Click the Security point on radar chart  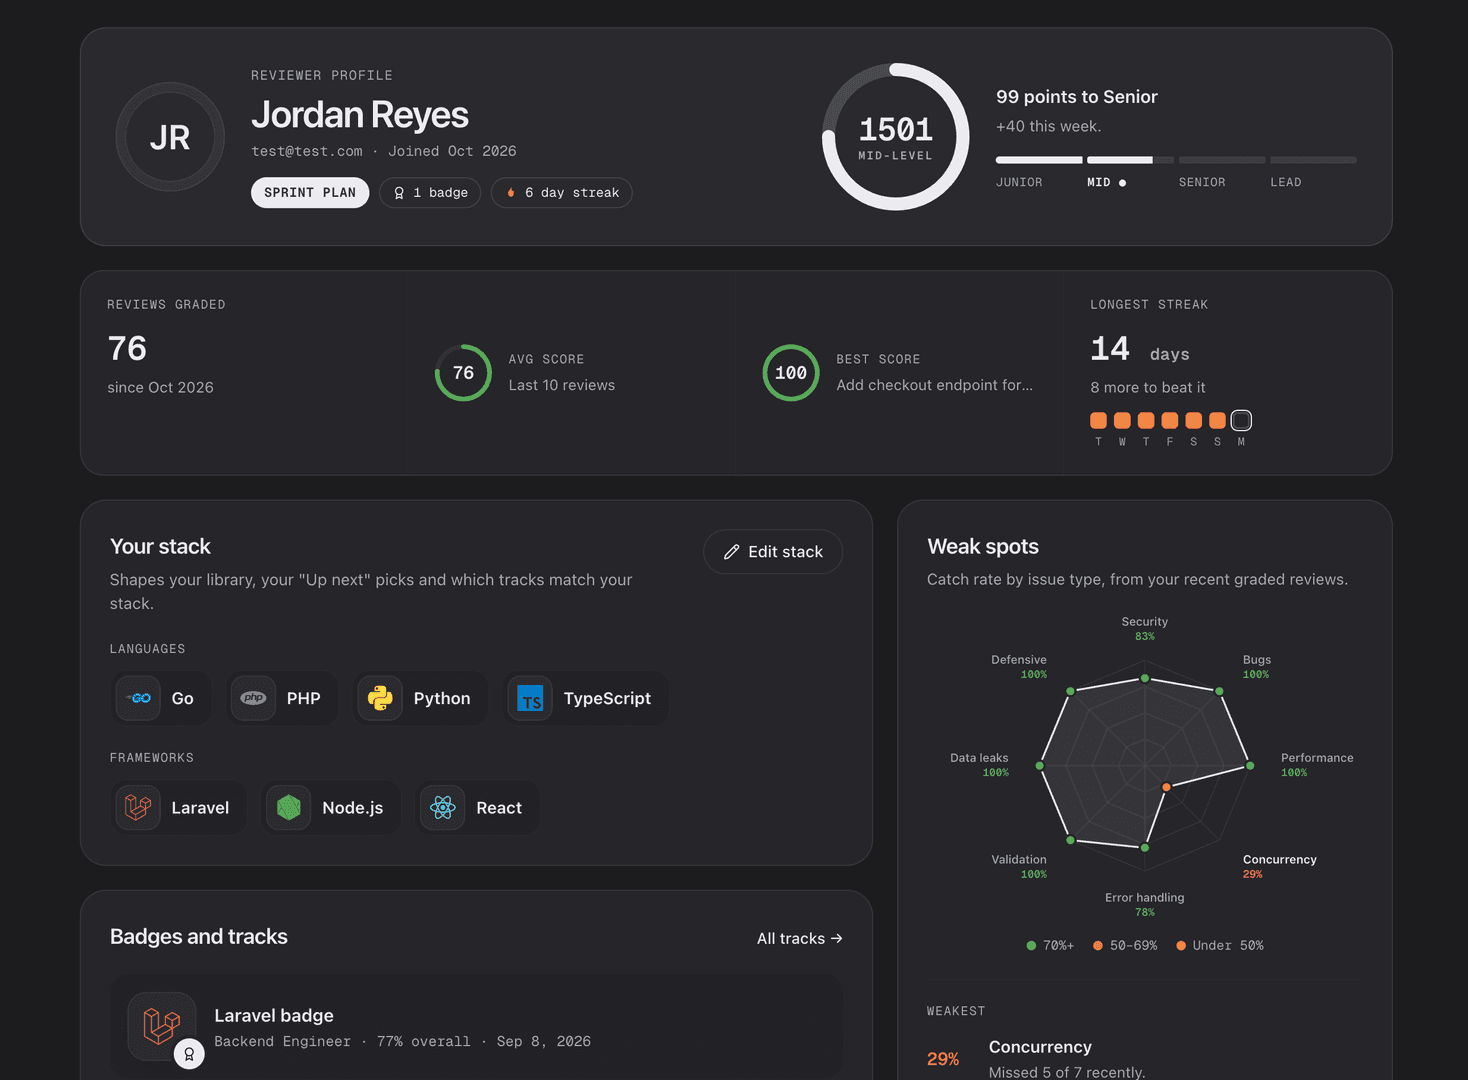(1145, 679)
